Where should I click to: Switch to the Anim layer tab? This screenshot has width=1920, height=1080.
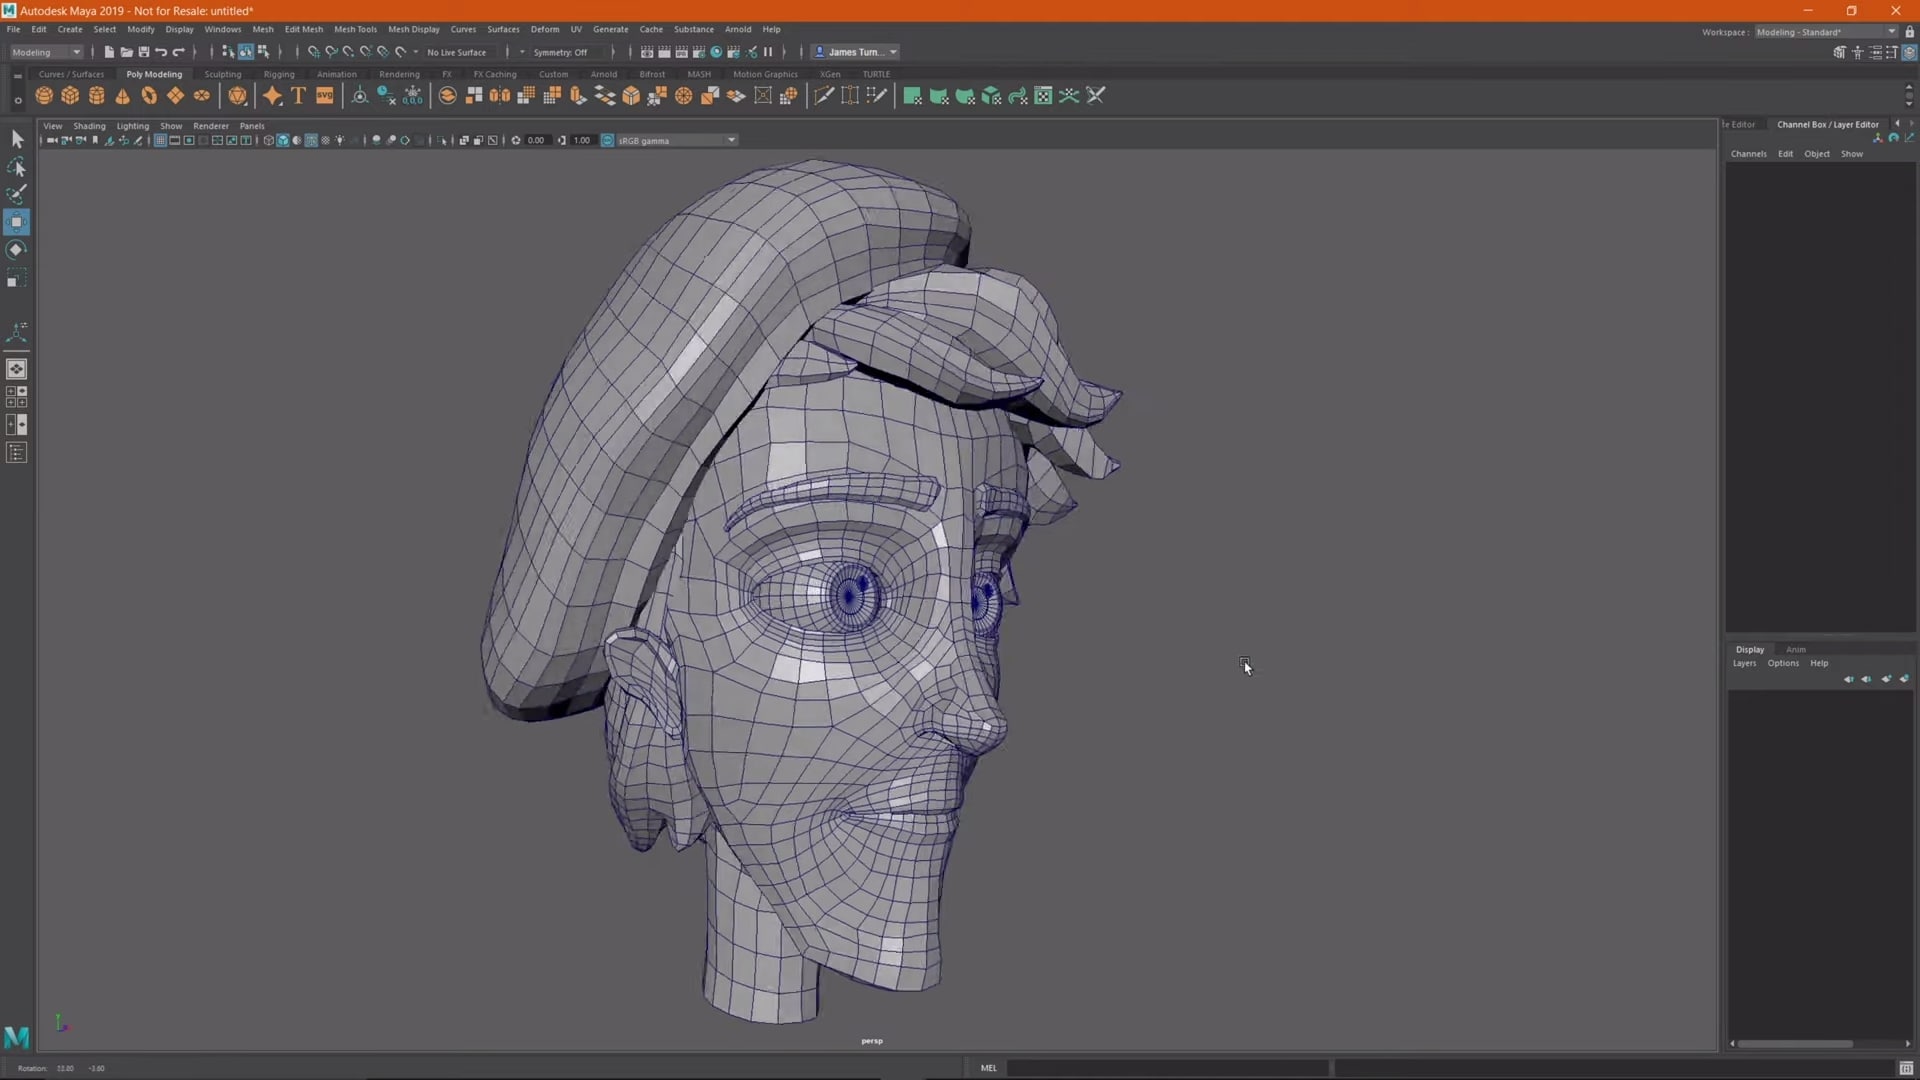[x=1796, y=649]
